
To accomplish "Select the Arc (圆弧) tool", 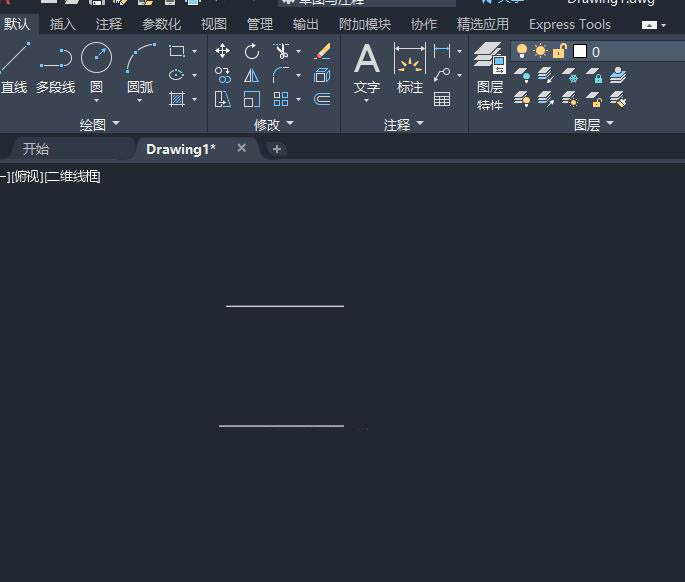I will coord(140,66).
